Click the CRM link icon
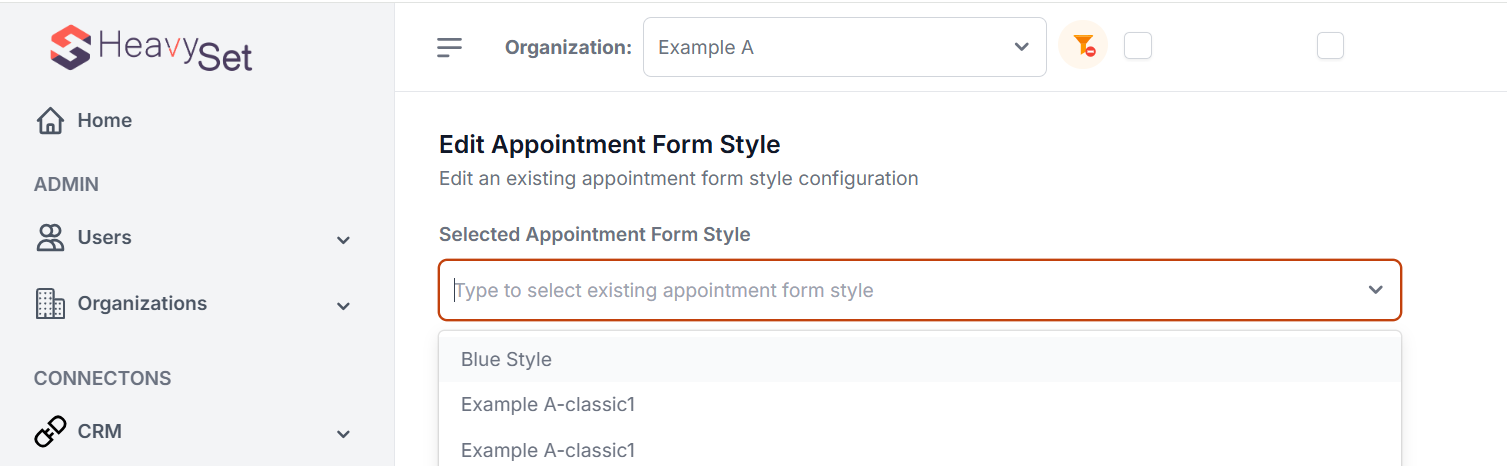This screenshot has width=1507, height=466. click(50, 432)
